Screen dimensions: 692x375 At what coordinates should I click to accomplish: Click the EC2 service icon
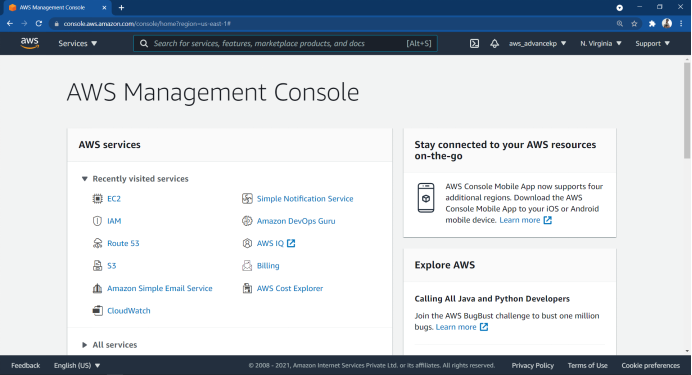[97, 199]
